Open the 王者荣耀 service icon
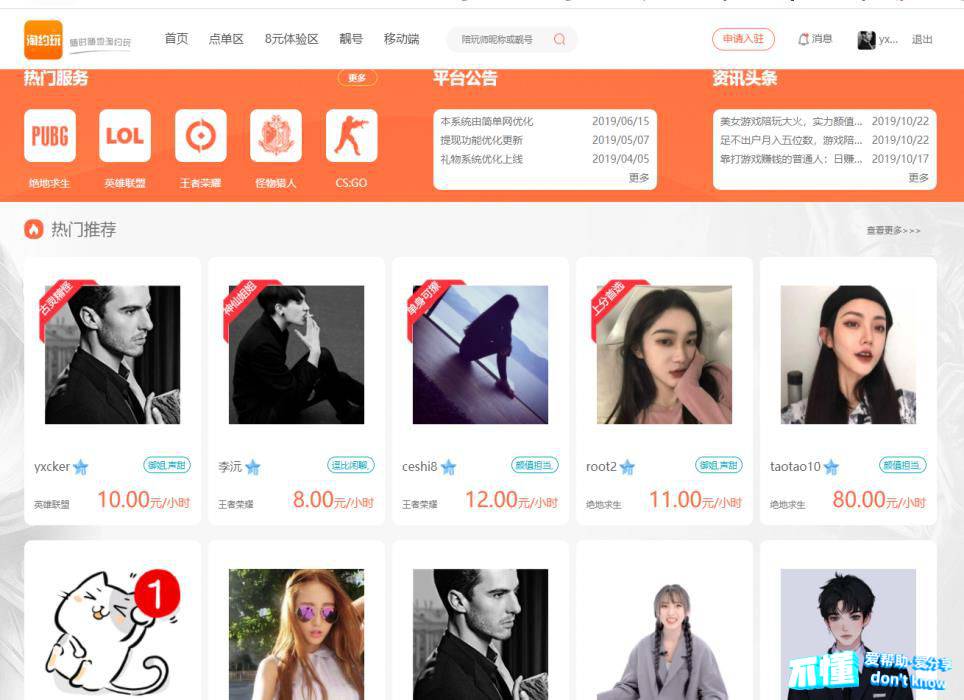 pyautogui.click(x=200, y=136)
